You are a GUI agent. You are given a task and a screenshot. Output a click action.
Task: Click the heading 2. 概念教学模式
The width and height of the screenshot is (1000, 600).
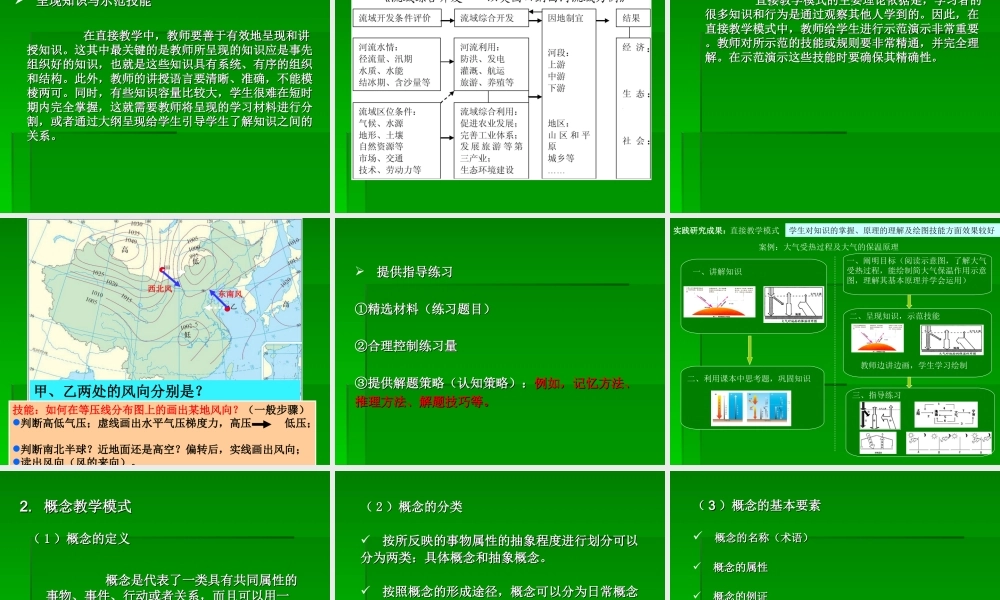pos(75,506)
